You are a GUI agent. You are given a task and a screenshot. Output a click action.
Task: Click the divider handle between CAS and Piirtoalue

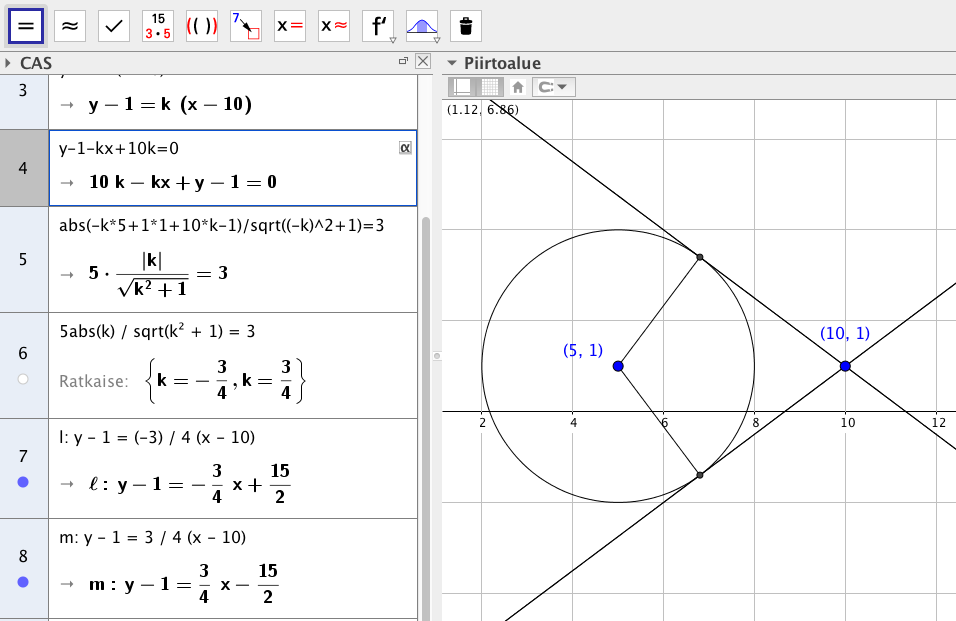click(x=437, y=356)
